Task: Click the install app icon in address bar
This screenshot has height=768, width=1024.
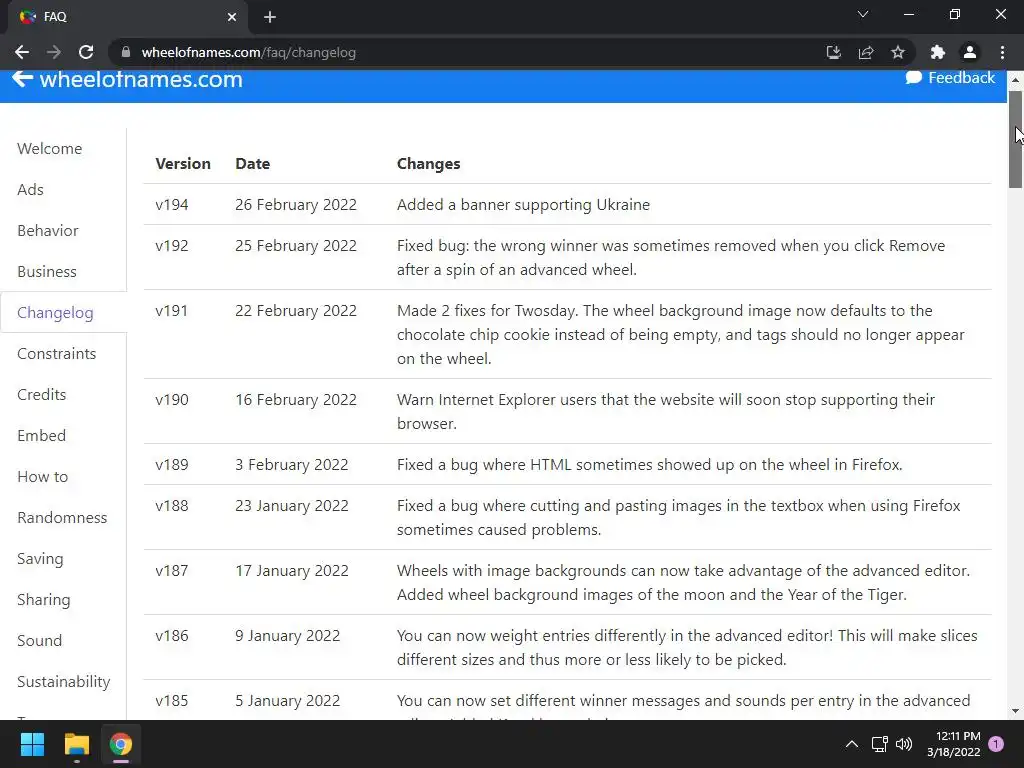Action: point(833,52)
